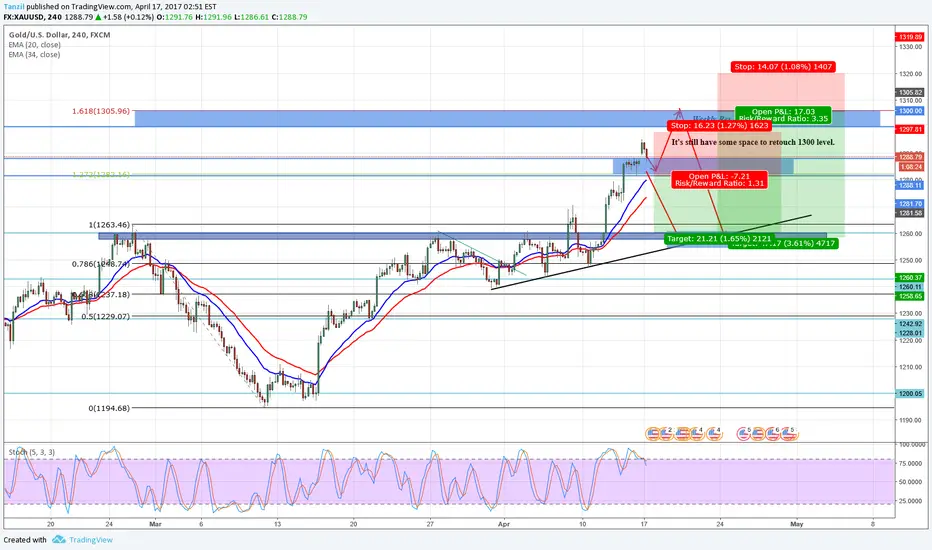The height and width of the screenshot is (550, 932).
Task: Click the May date on time axis
Action: 796,524
